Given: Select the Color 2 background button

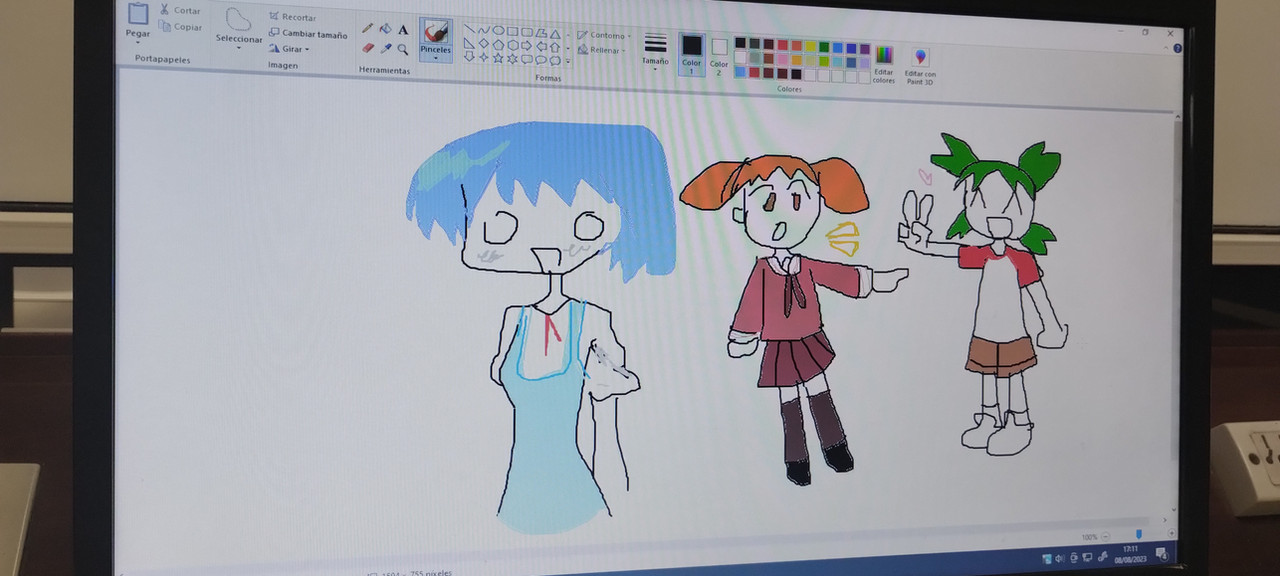Looking at the screenshot, I should (719, 56).
